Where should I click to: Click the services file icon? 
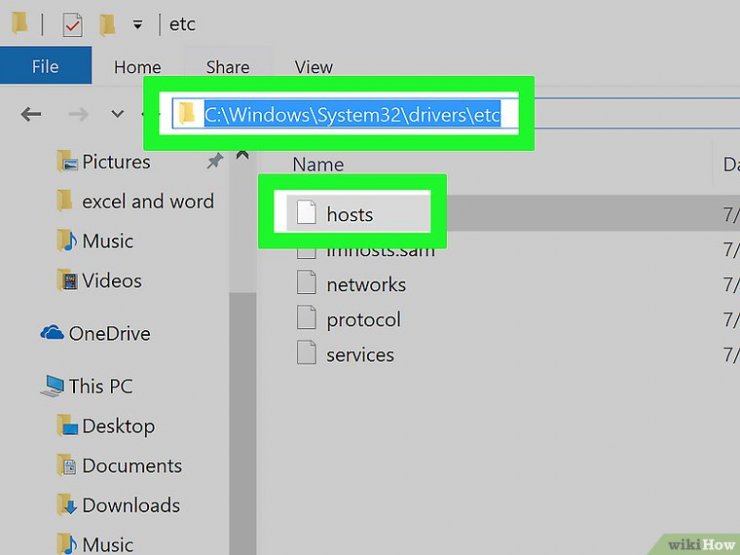pyautogui.click(x=306, y=353)
